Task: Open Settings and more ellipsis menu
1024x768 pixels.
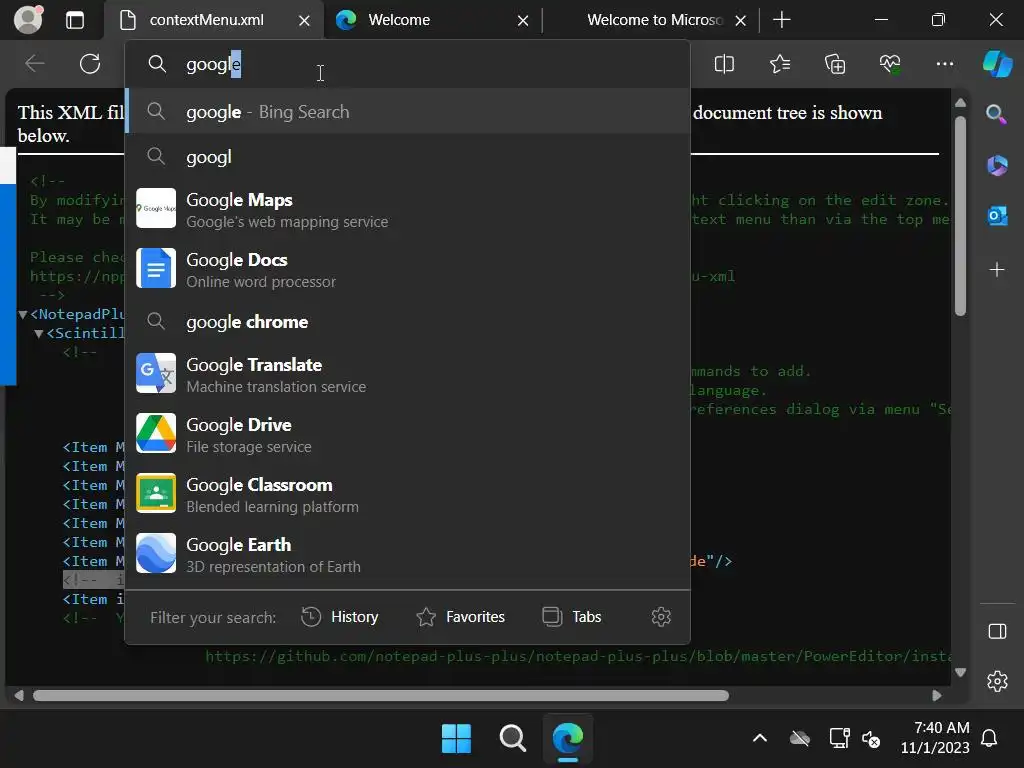Action: 945,64
